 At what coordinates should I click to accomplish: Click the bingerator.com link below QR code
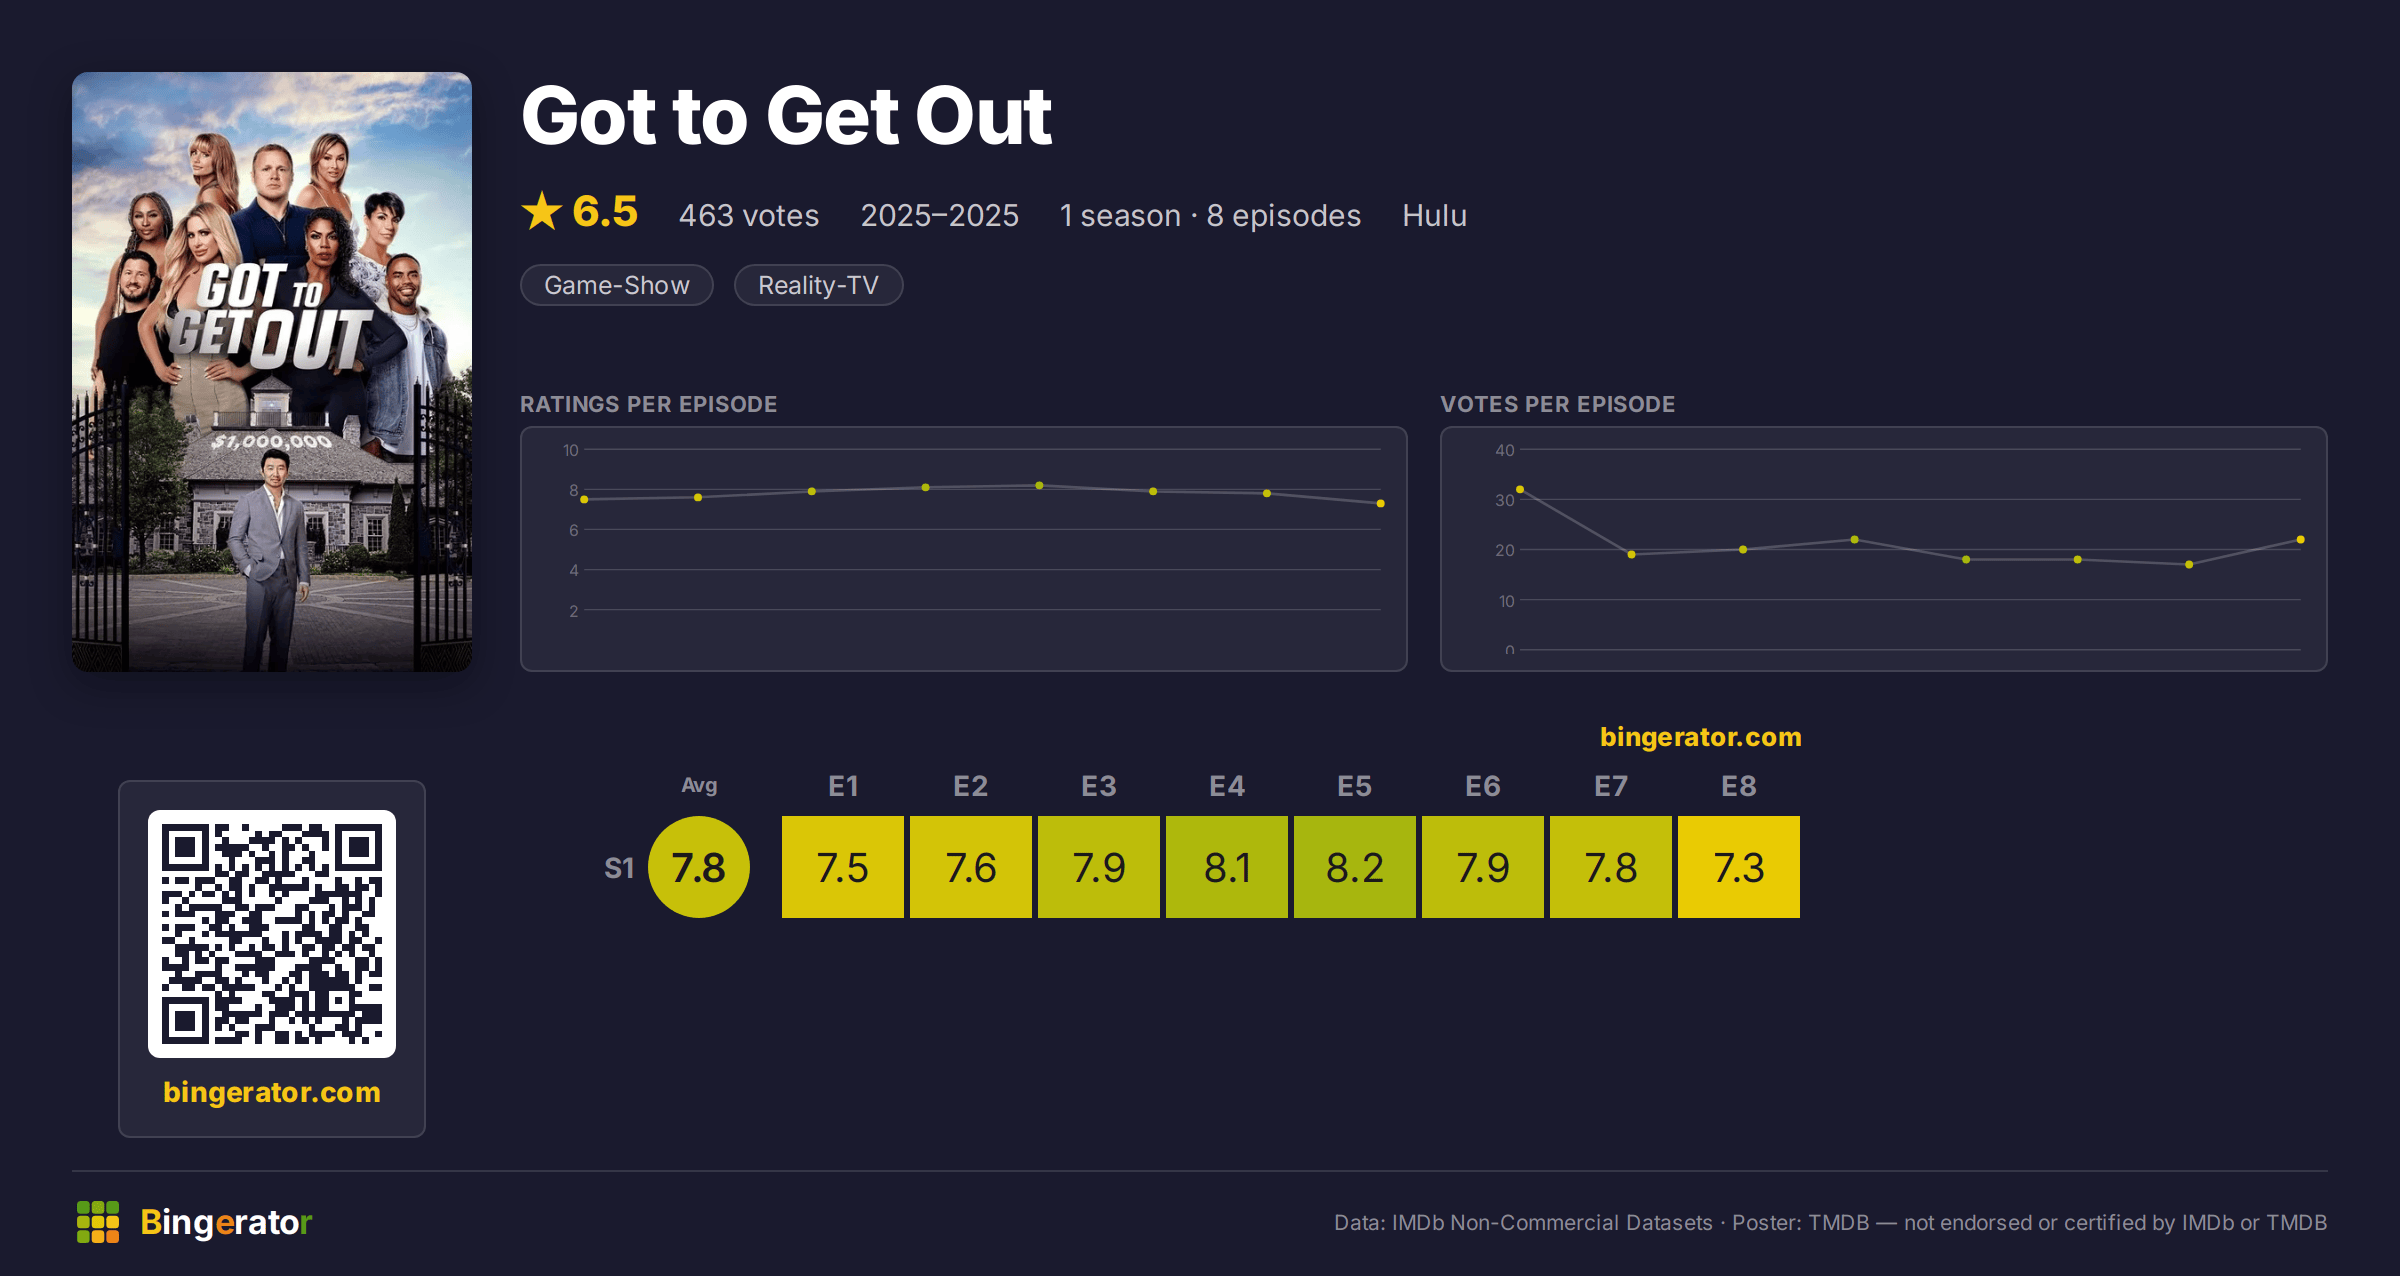point(272,1092)
